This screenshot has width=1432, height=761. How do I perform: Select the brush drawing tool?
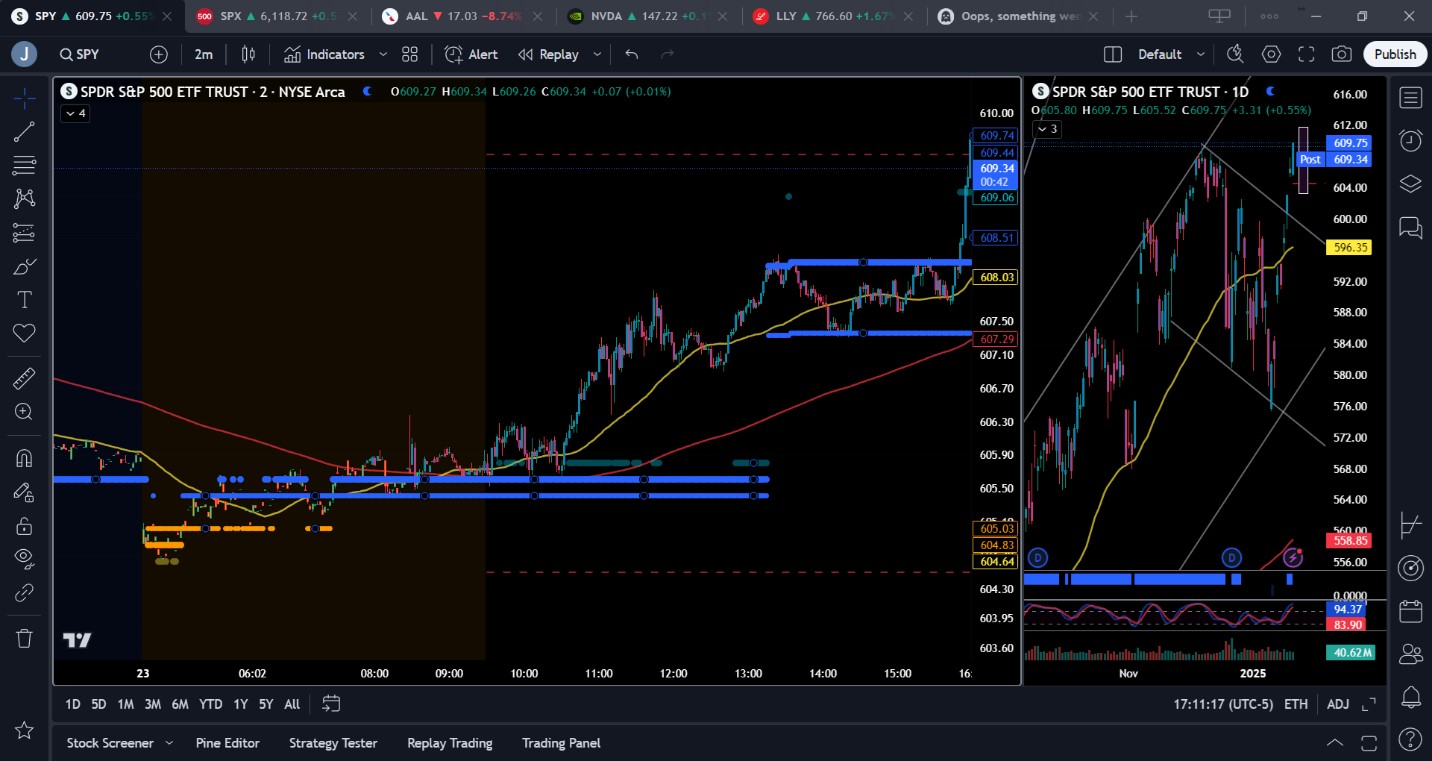click(x=25, y=267)
